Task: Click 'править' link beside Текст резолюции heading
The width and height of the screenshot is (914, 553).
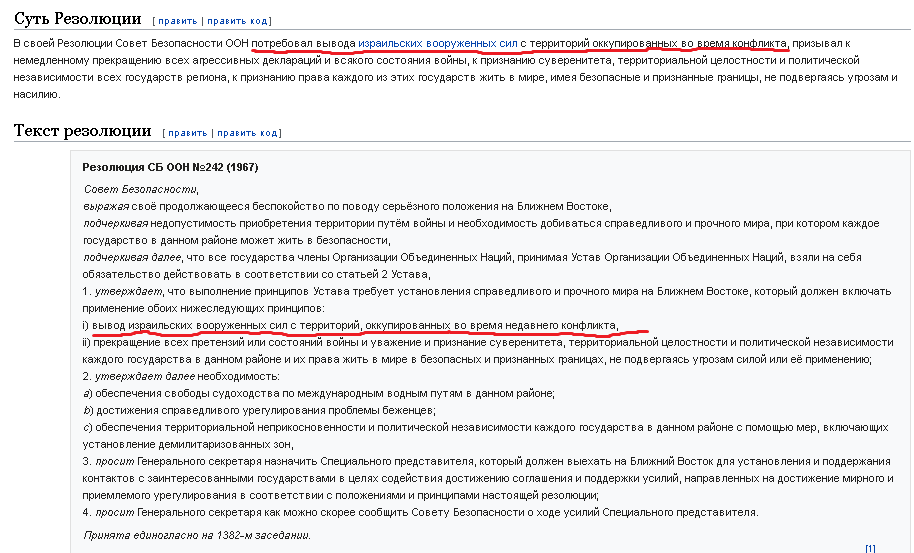Action: tap(188, 133)
